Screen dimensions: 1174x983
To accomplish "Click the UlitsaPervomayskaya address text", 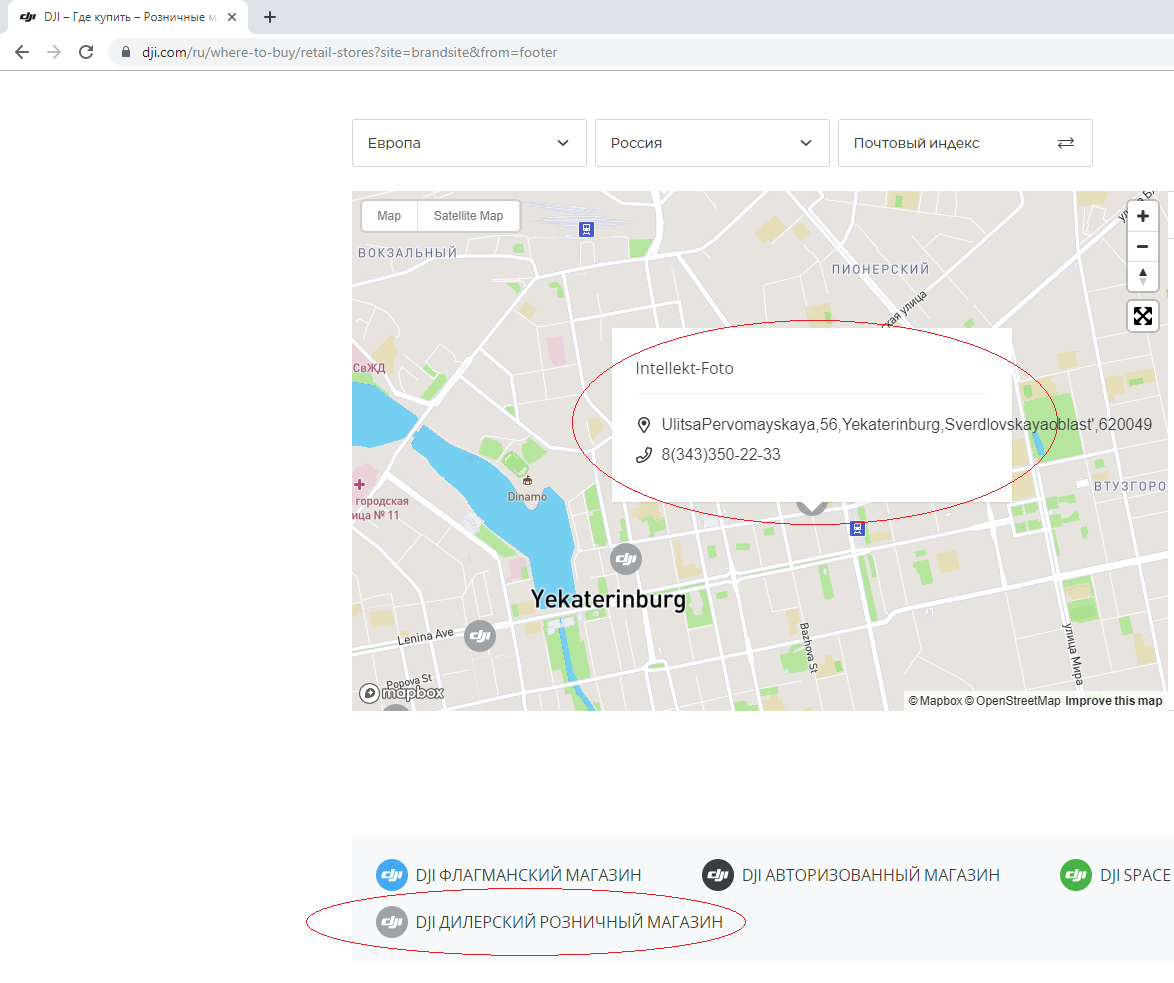I will coord(907,424).
